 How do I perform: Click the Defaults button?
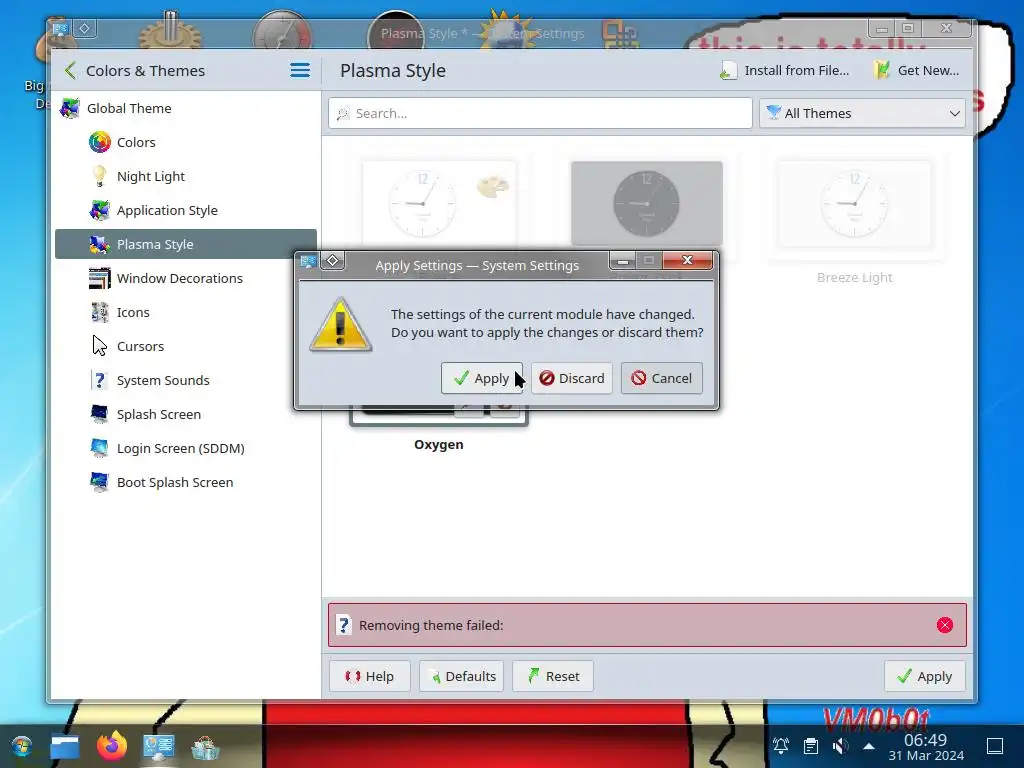click(x=462, y=676)
